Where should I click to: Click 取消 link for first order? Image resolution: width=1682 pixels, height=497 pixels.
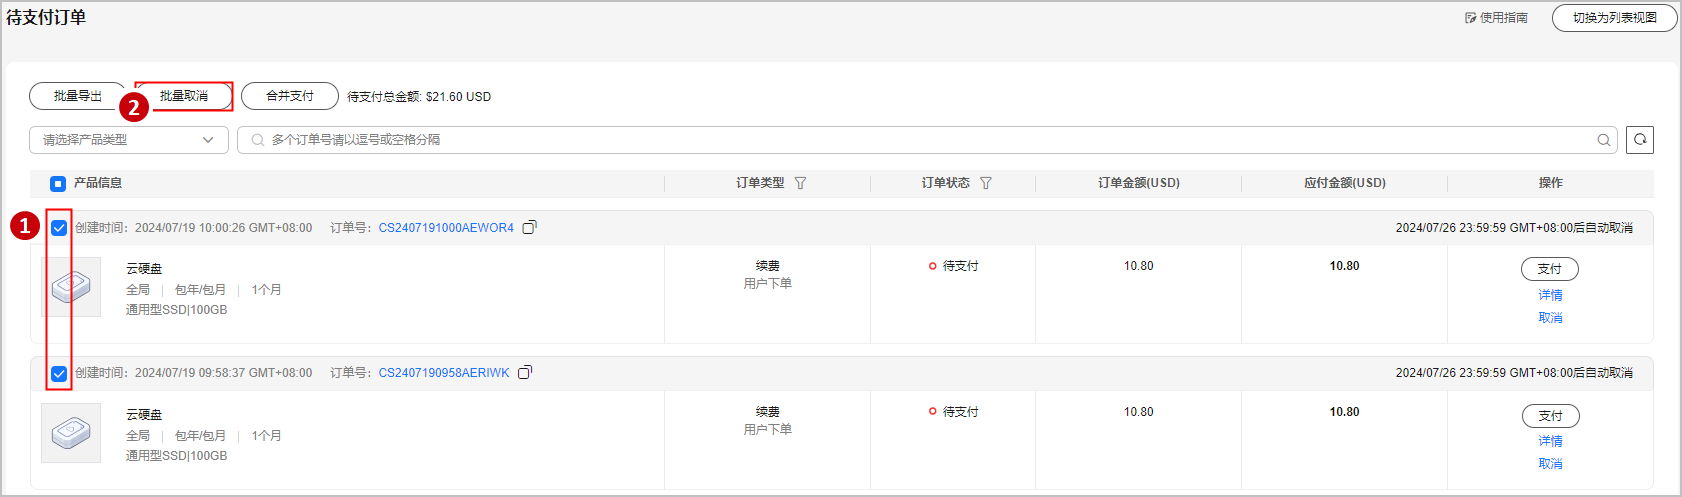click(x=1550, y=318)
